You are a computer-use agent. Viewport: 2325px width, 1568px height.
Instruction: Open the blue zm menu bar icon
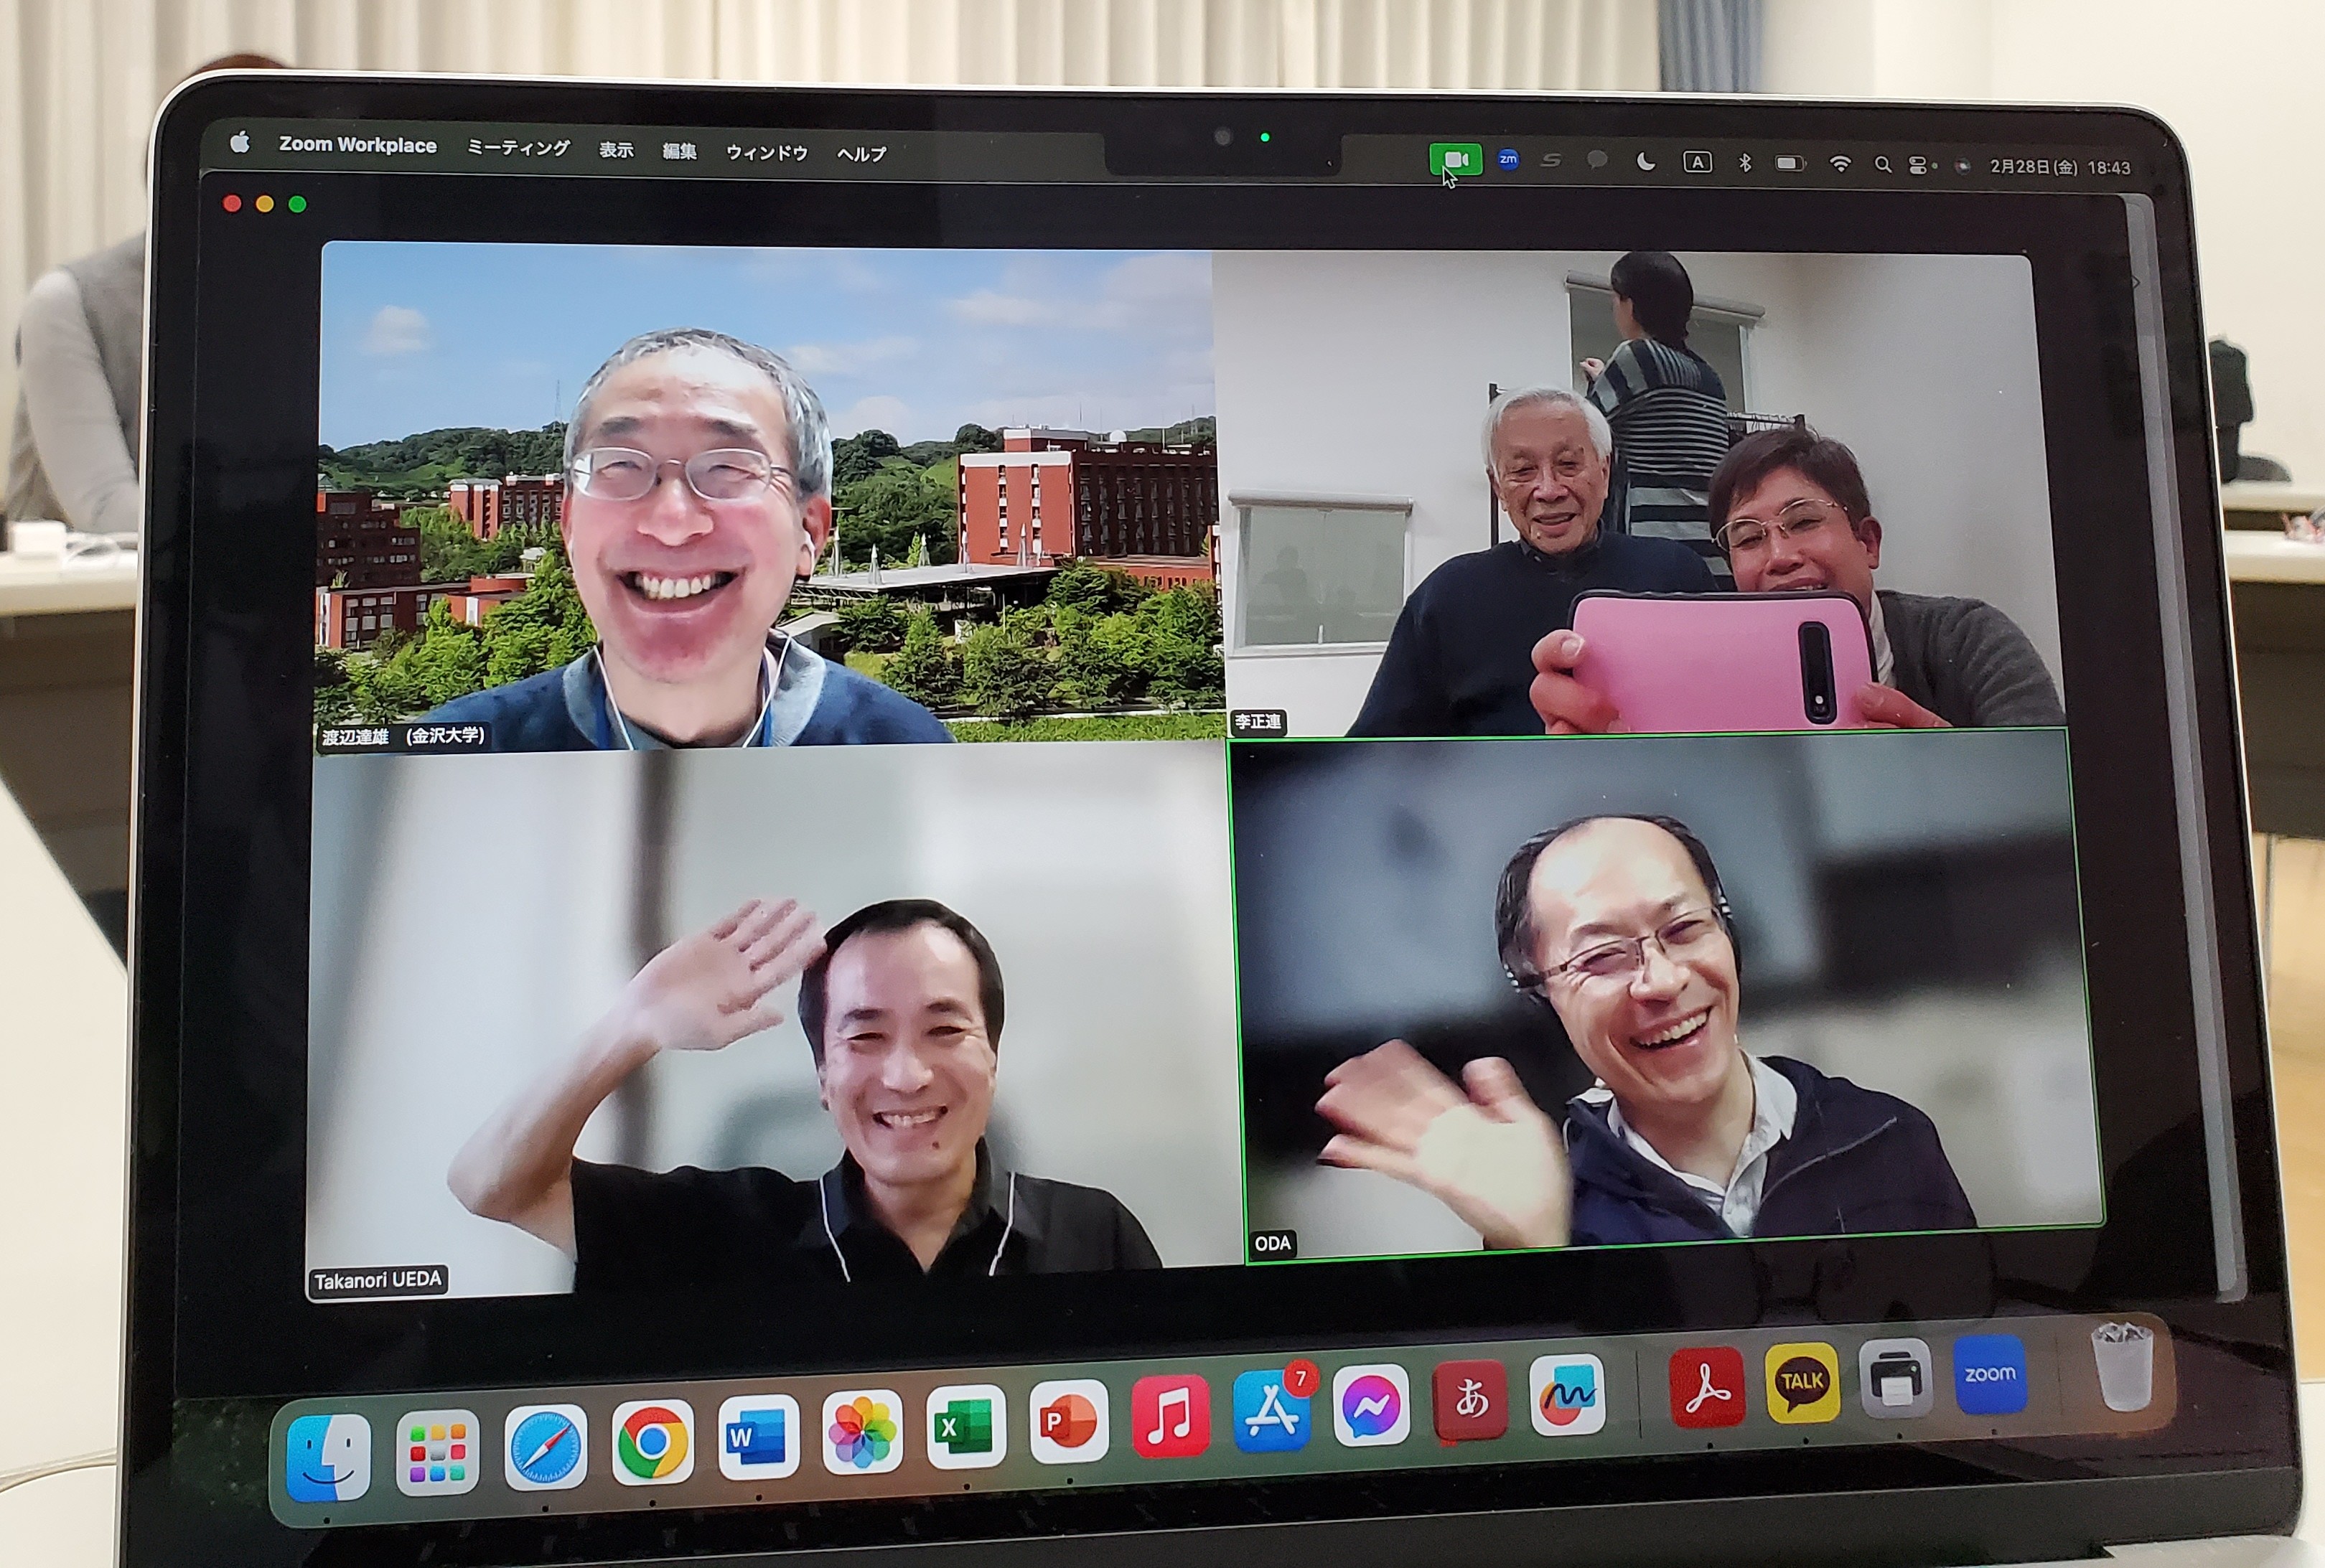pos(1508,160)
